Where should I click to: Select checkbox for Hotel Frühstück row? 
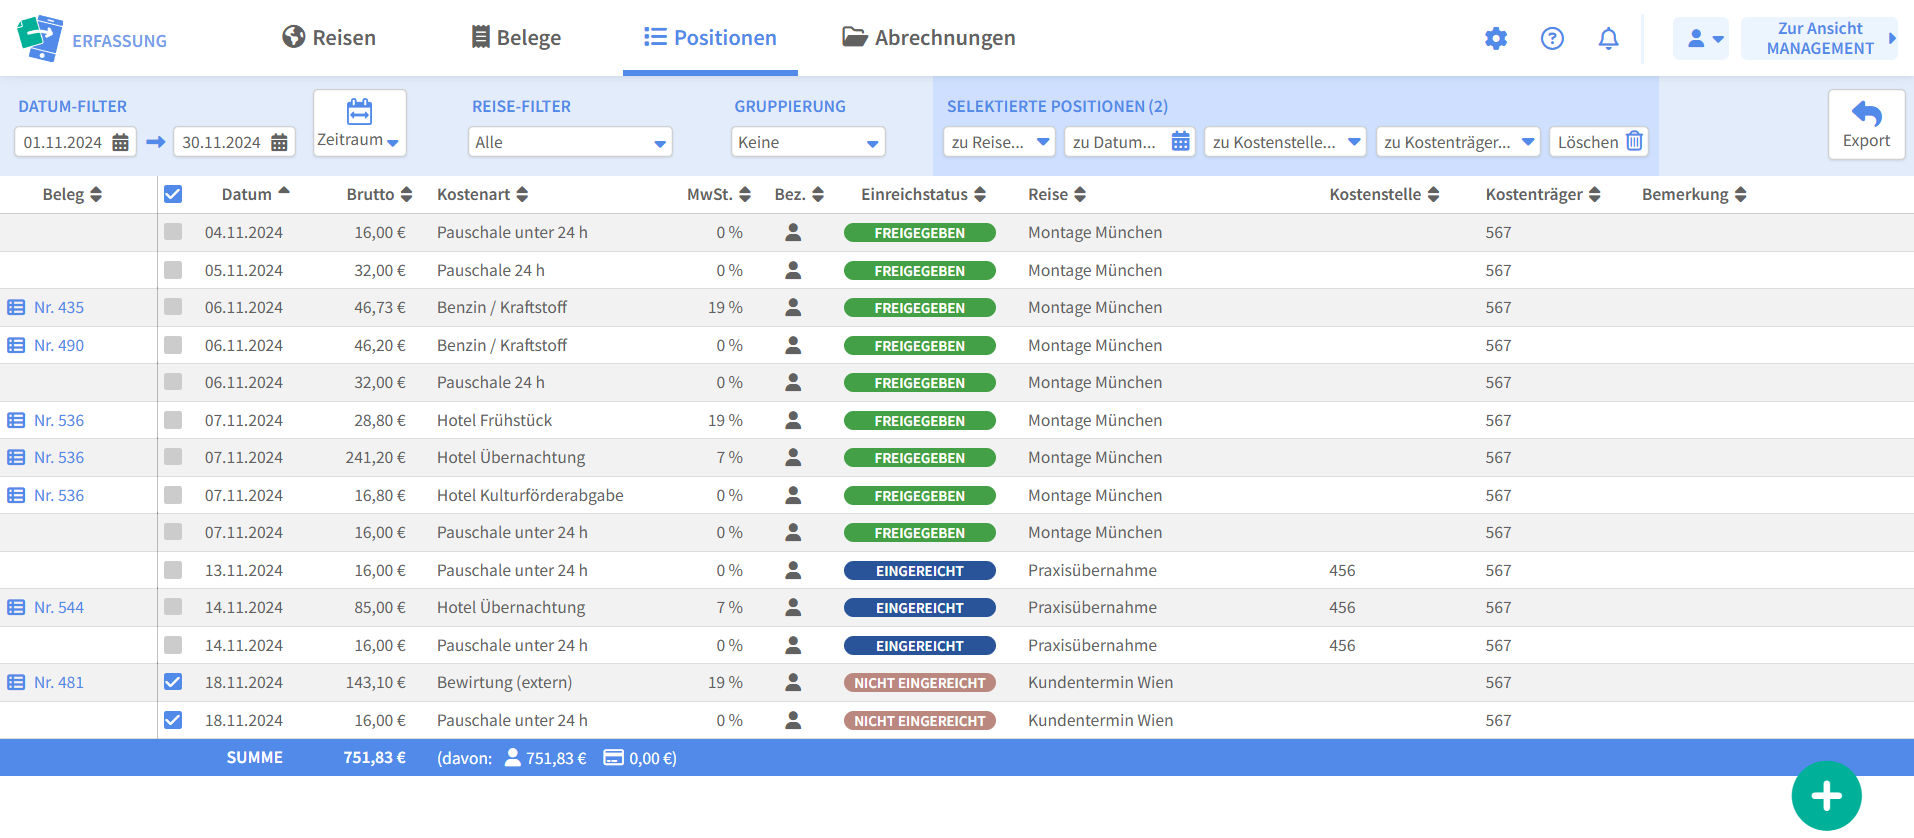coord(173,420)
